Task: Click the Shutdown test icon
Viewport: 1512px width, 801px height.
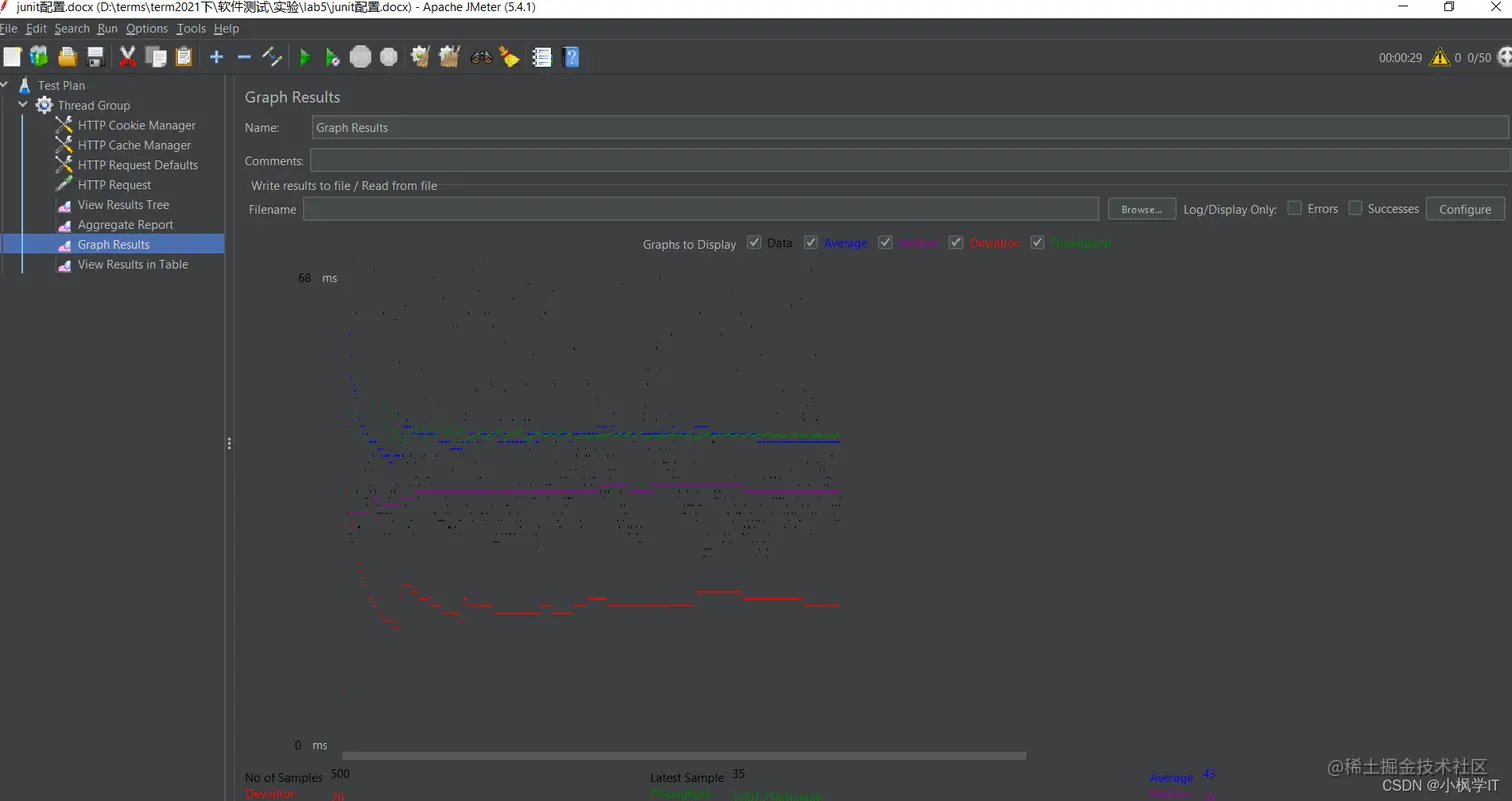Action: [389, 57]
